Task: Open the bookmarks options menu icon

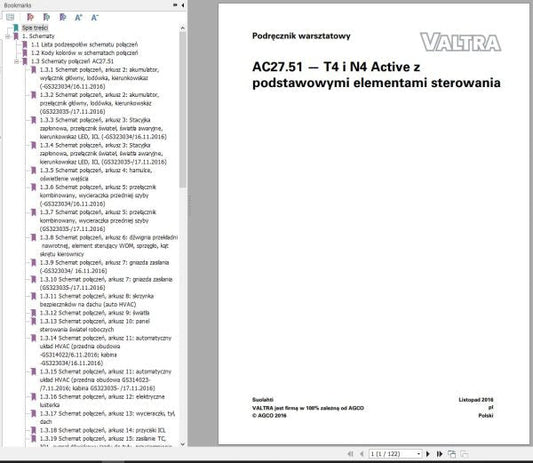Action: [10, 17]
